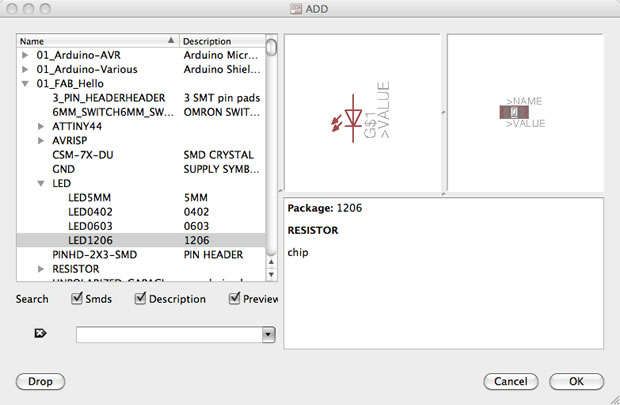The height and width of the screenshot is (405, 620).
Task: Collapse the 01_FAB_Hello library
Action: pos(25,83)
